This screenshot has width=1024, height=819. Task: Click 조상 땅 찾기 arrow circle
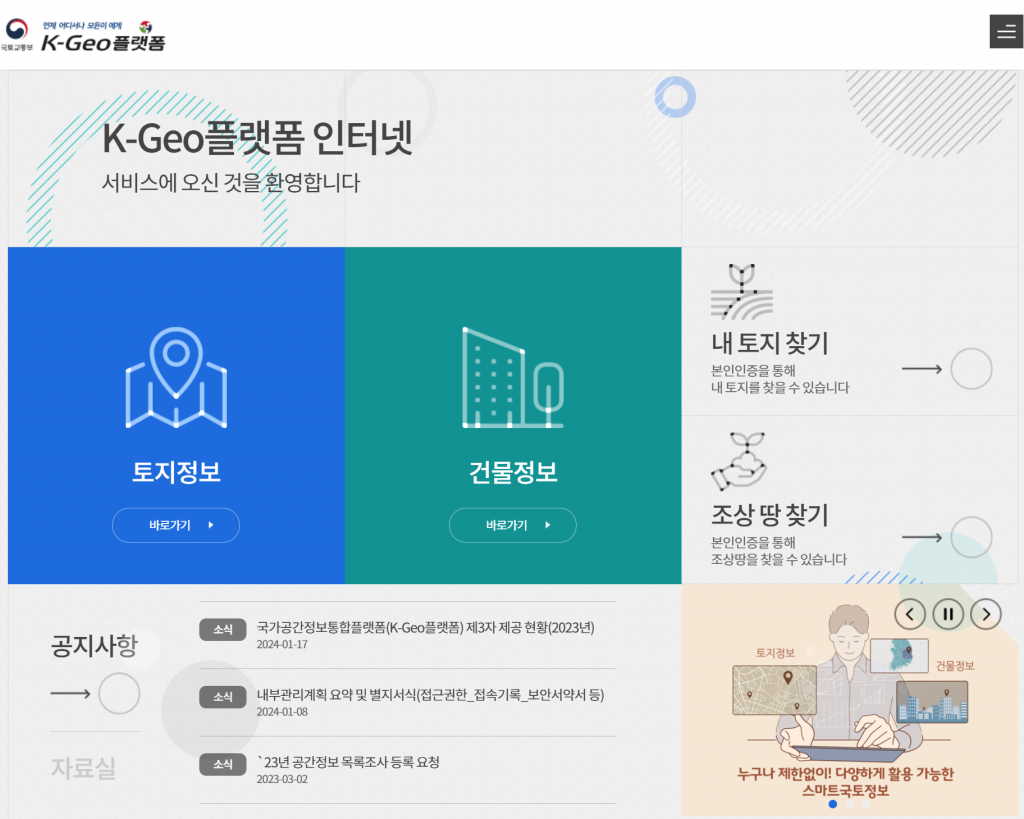click(x=971, y=538)
